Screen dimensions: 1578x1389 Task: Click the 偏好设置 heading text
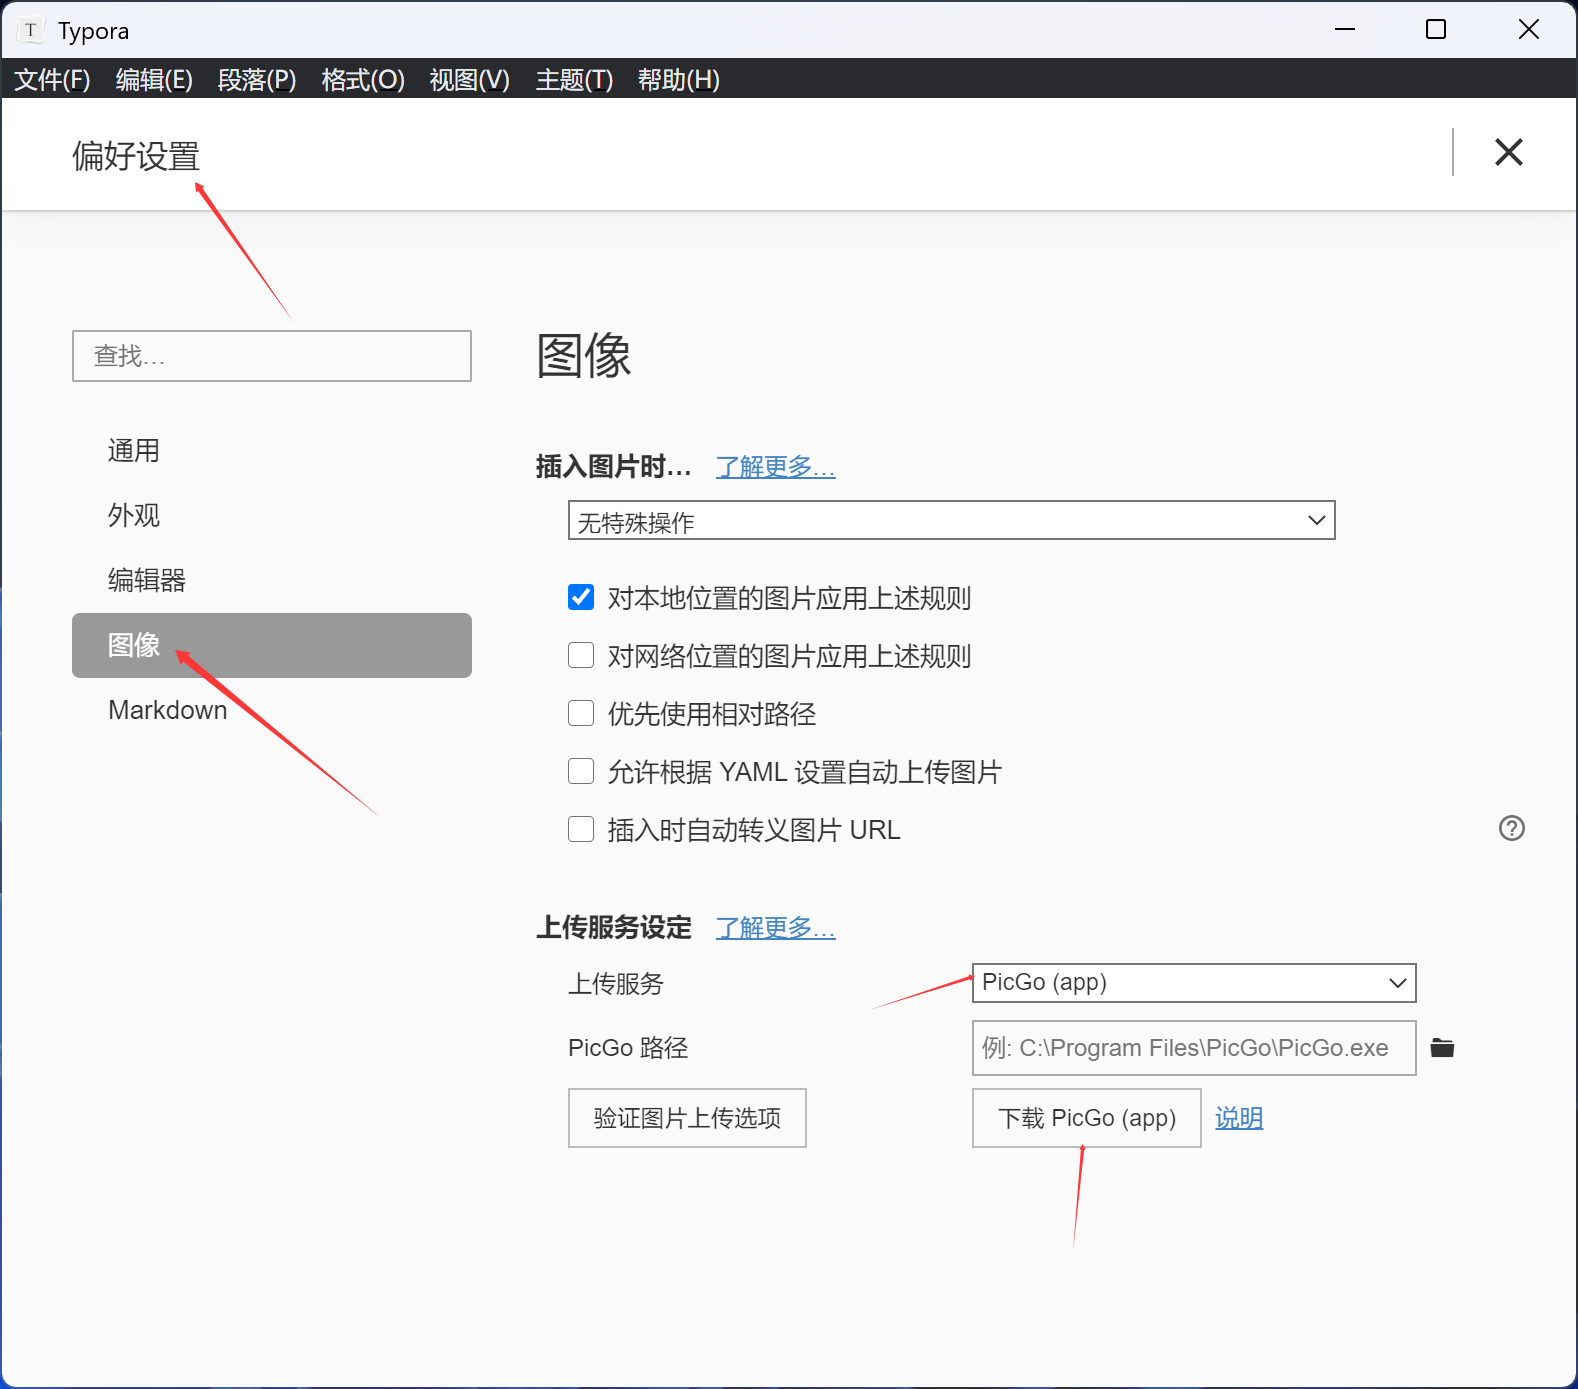pos(136,156)
